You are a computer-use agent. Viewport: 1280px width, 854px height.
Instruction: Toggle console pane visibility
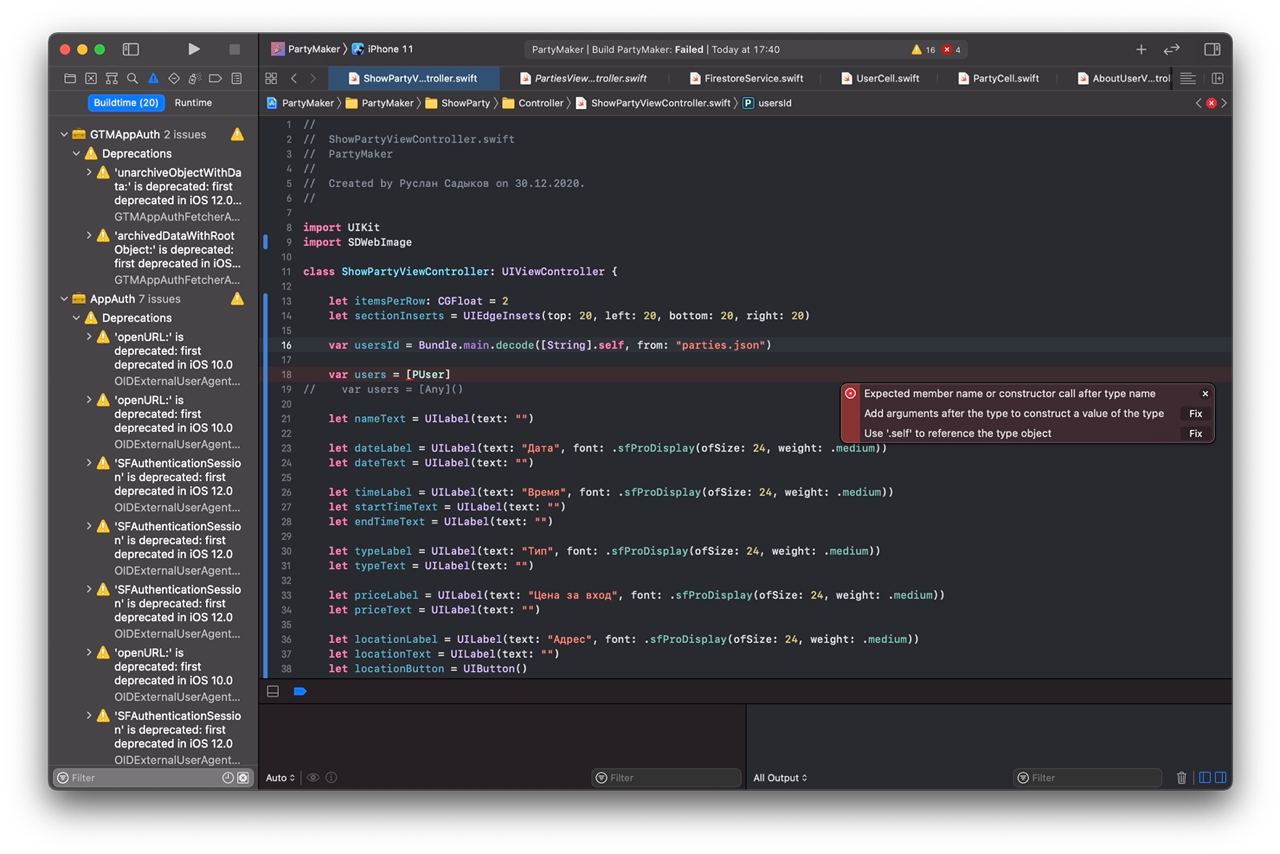pyautogui.click(x=1219, y=778)
